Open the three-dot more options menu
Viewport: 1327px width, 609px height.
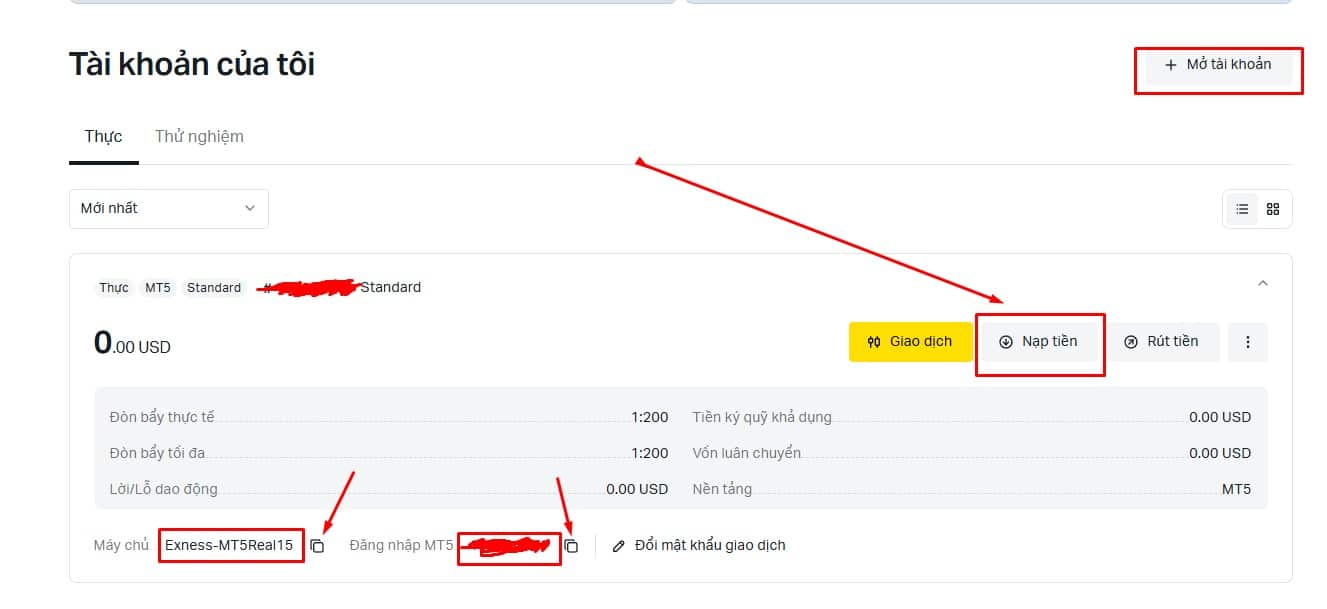[1247, 342]
